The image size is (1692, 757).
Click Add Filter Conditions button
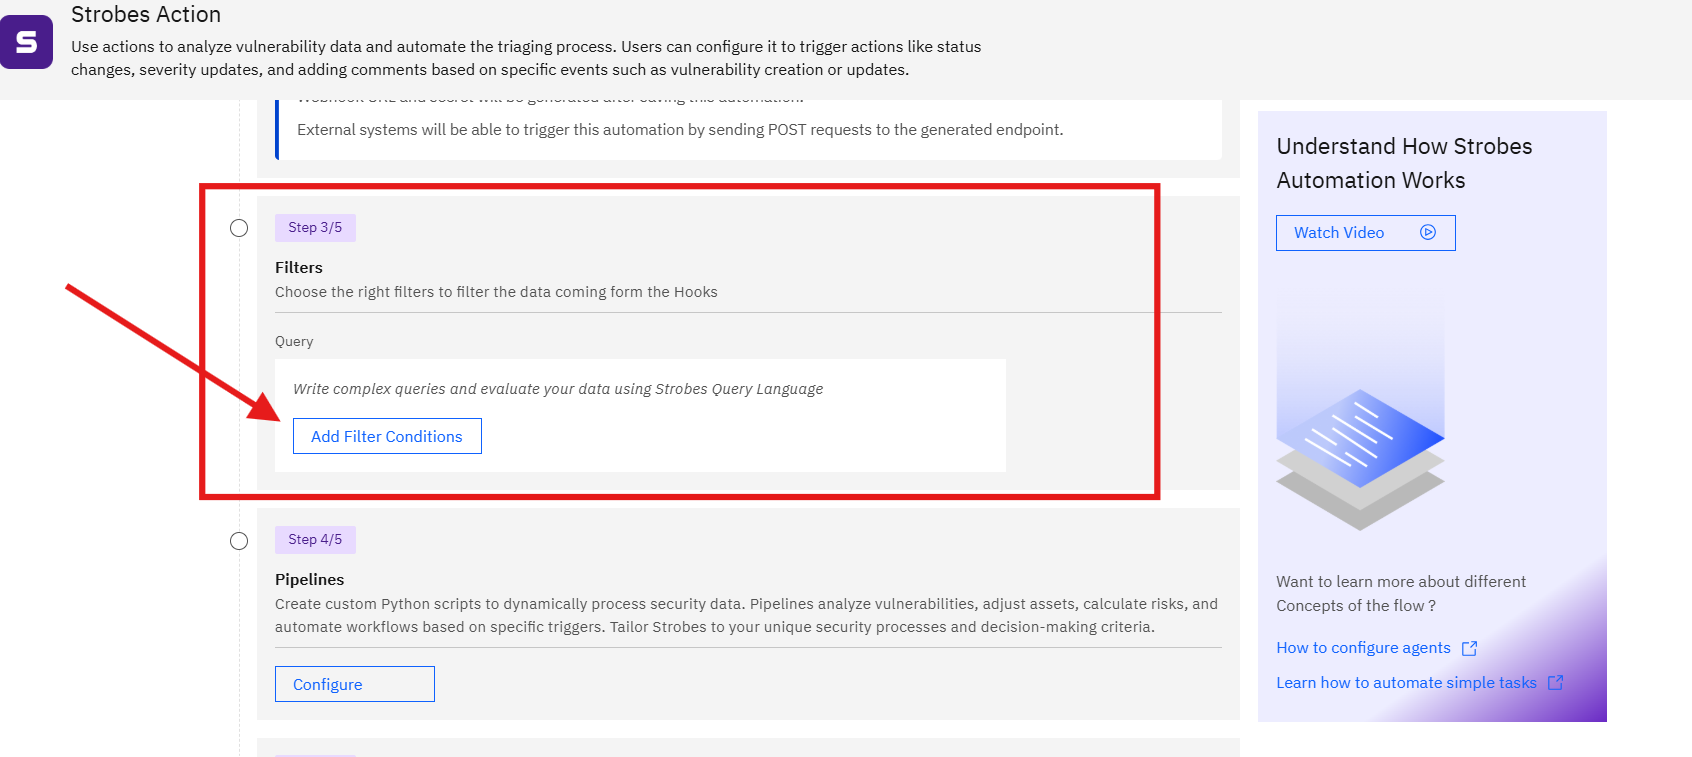pyautogui.click(x=387, y=436)
